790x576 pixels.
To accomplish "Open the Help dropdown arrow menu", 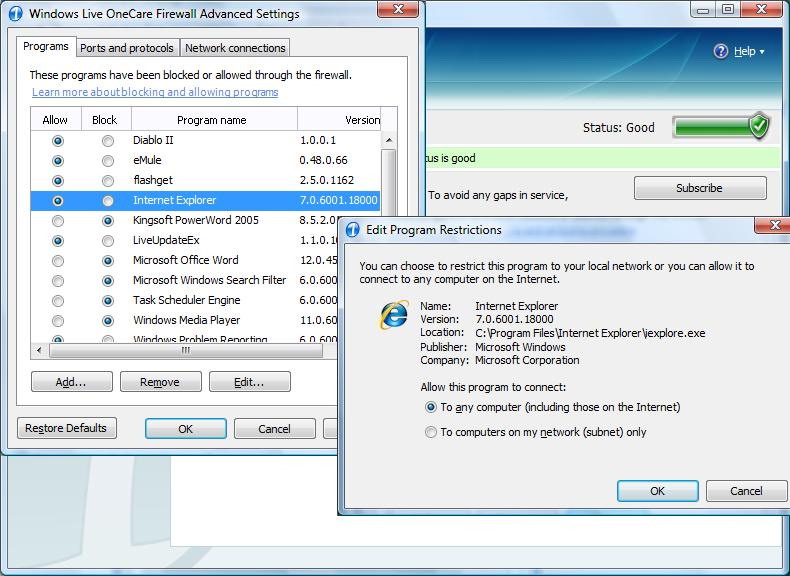I will click(762, 52).
